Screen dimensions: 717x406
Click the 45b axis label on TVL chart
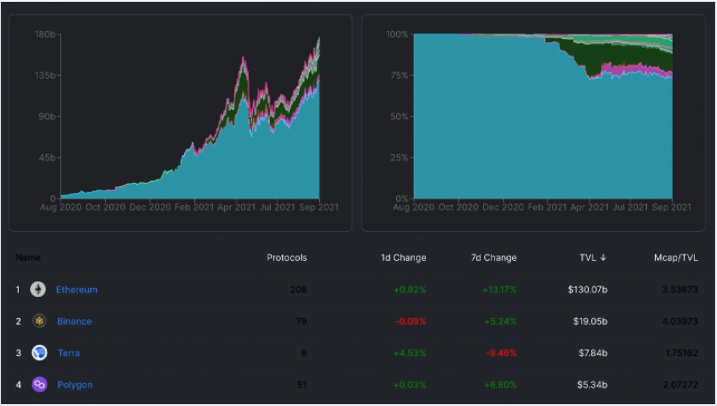click(47, 157)
